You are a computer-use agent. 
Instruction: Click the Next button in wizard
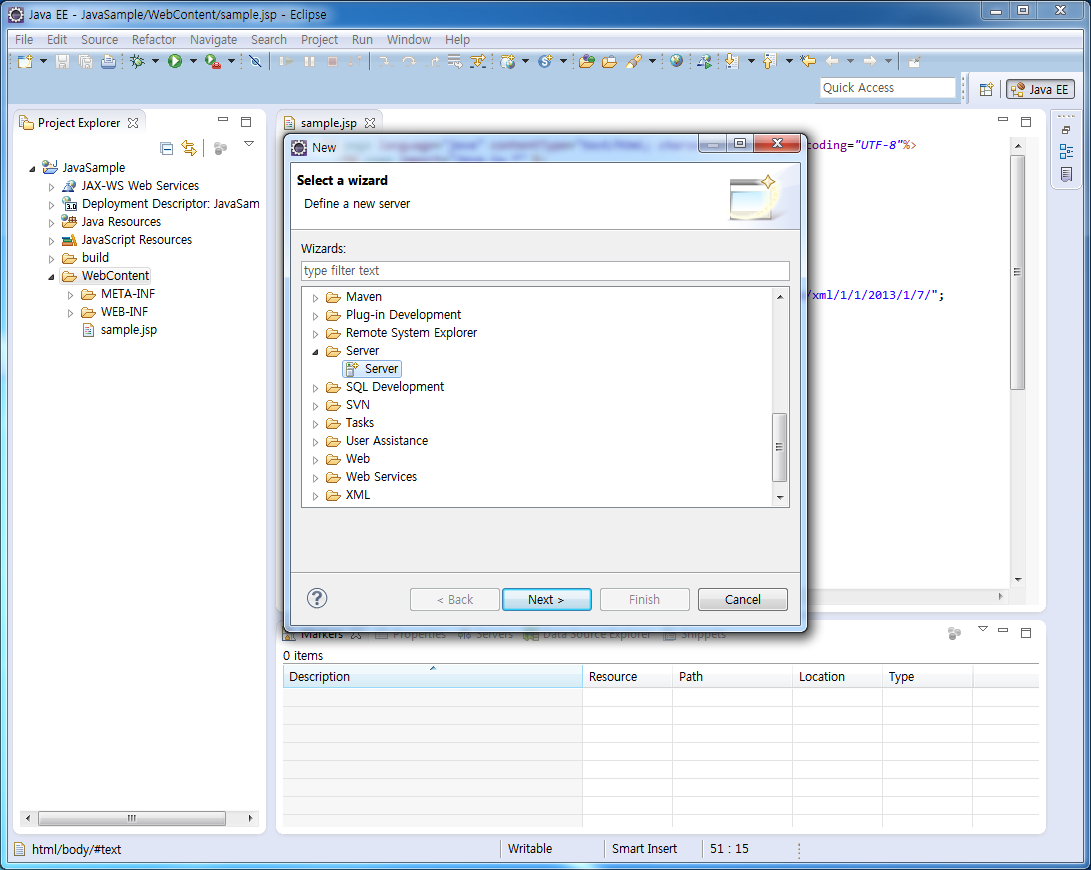[x=546, y=600]
